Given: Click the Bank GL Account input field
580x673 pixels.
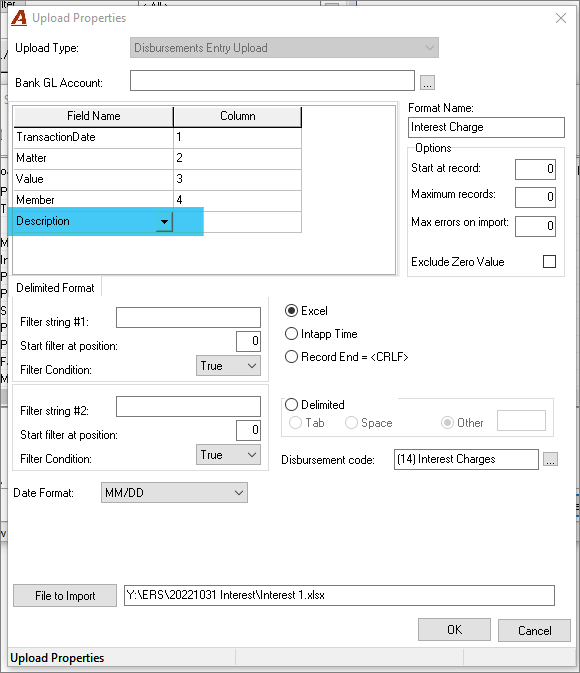Looking at the screenshot, I should [272, 81].
